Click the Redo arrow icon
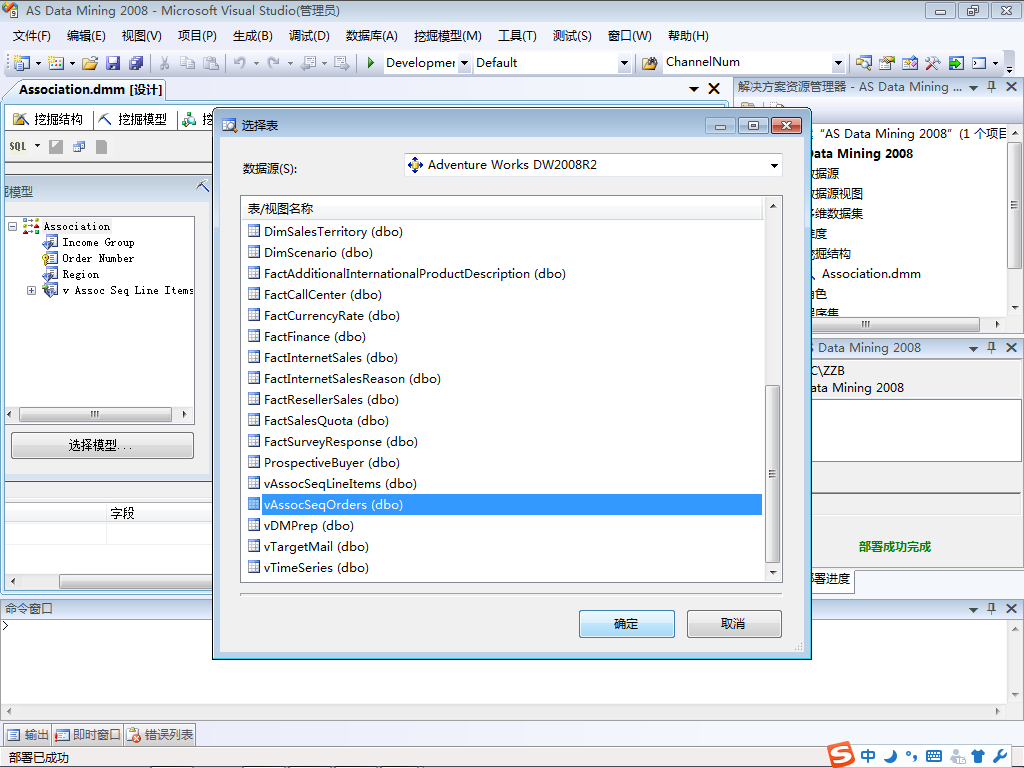Viewport: 1024px width, 768px height. click(x=274, y=63)
